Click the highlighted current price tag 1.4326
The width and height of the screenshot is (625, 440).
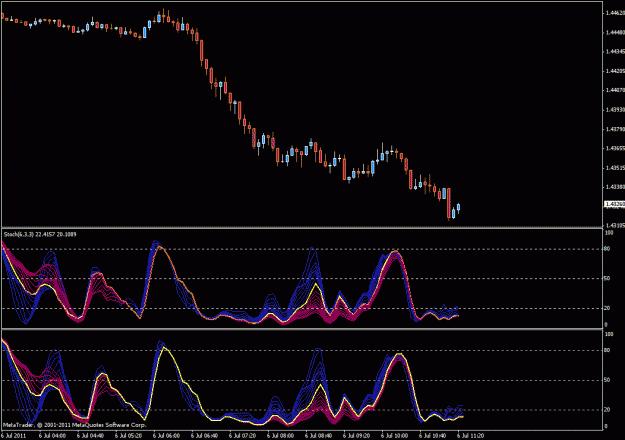(x=615, y=204)
